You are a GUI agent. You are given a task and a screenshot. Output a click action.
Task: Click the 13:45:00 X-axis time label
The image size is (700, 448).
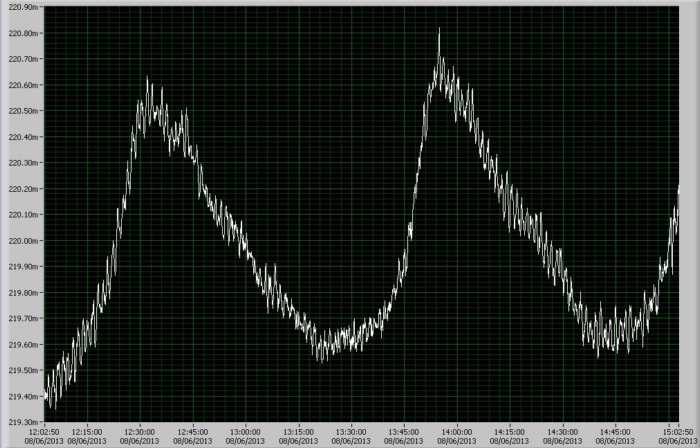(x=404, y=432)
